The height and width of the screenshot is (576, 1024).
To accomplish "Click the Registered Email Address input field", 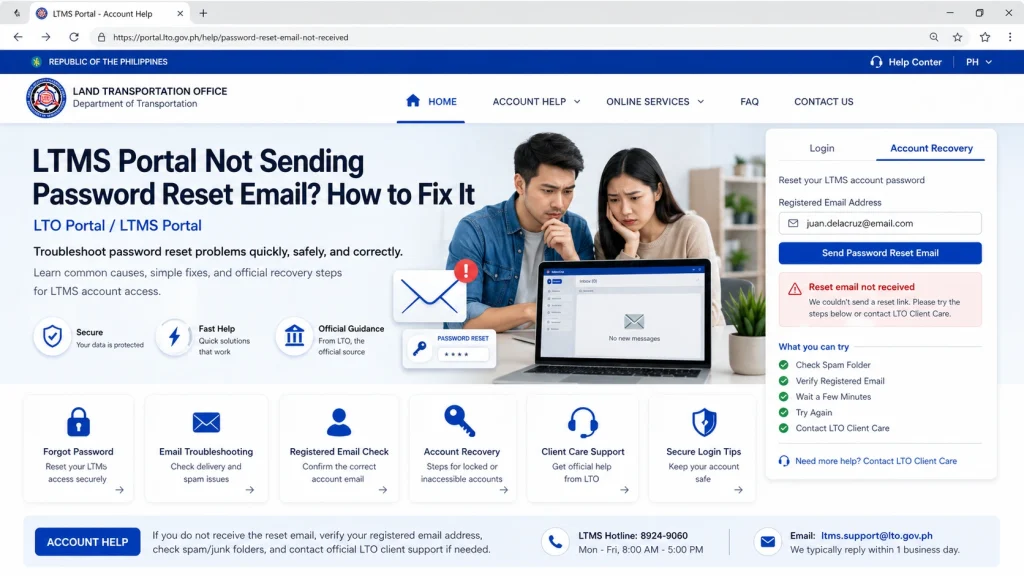I will (880, 223).
